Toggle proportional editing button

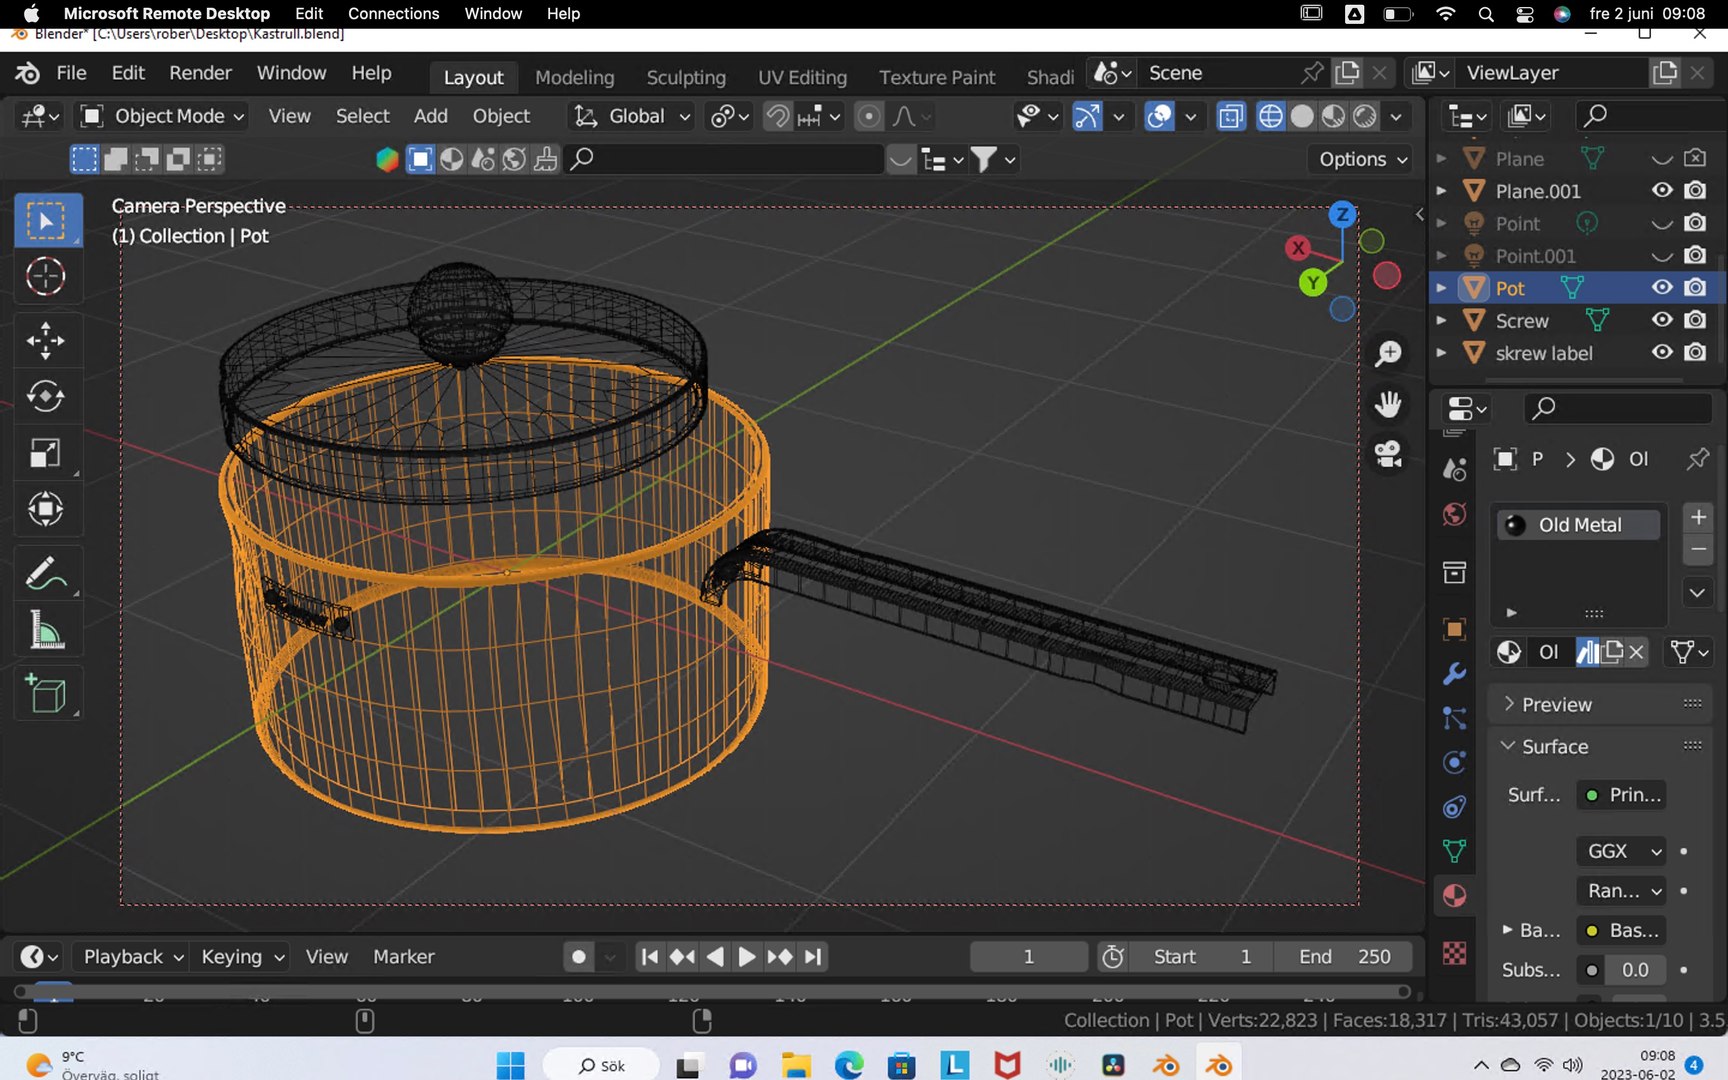[869, 116]
